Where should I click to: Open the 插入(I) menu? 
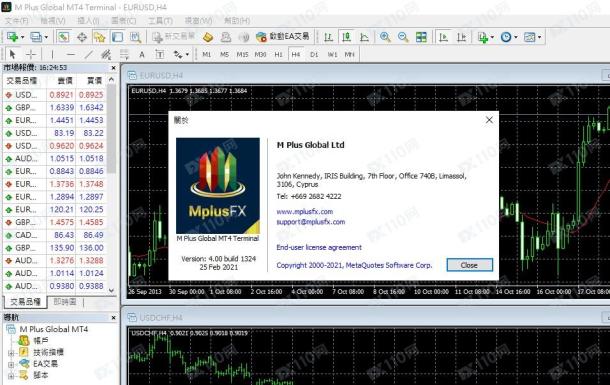coord(88,21)
